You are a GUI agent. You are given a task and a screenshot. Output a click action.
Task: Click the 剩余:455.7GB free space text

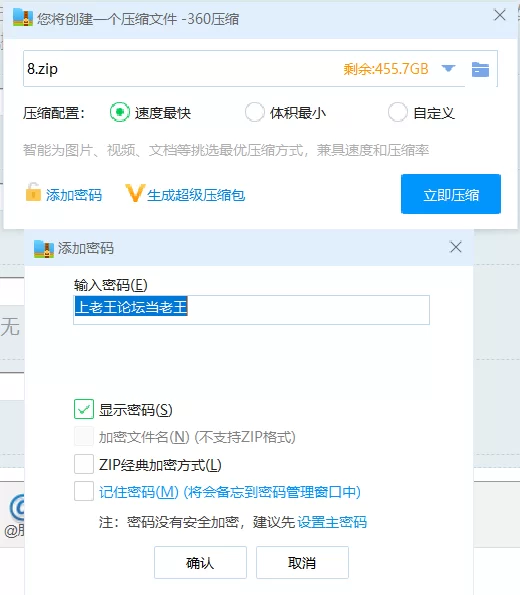(x=386, y=69)
